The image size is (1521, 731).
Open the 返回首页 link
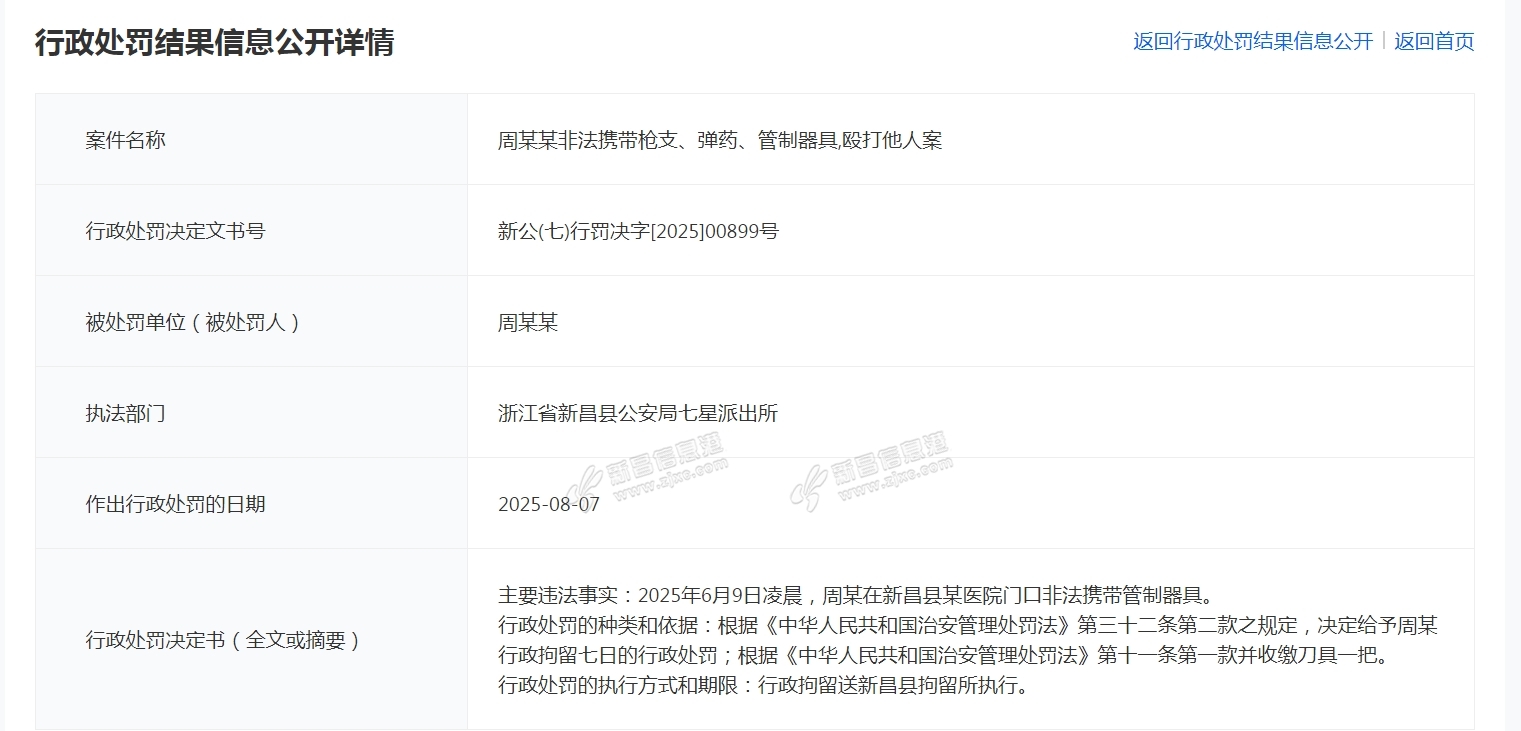click(x=1434, y=41)
